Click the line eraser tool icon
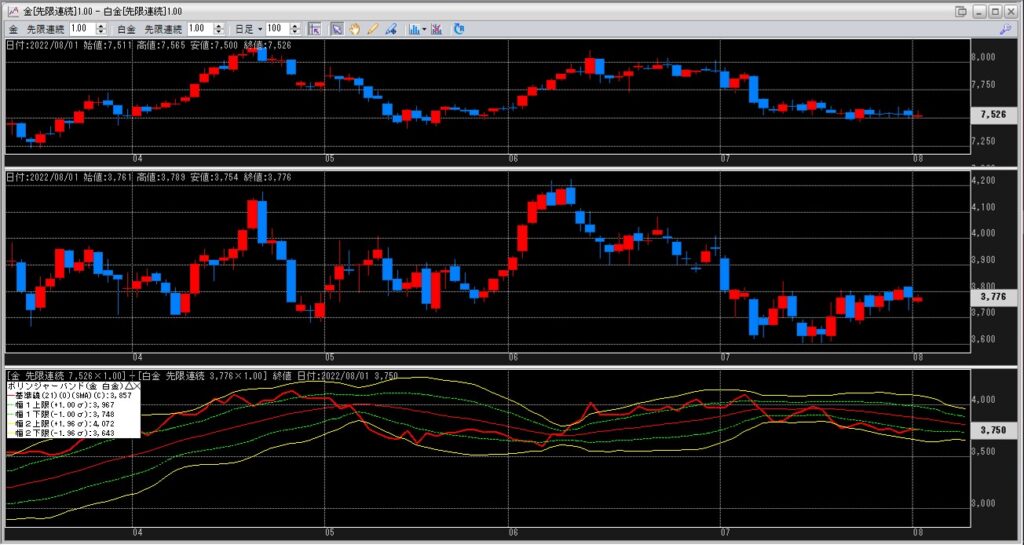Viewport: 1024px width, 545px height. pyautogui.click(x=391, y=29)
